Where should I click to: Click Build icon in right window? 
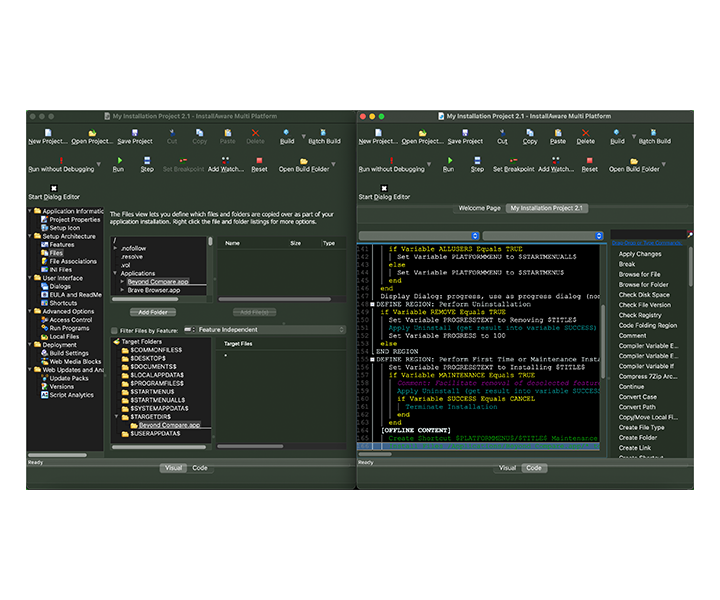tap(617, 133)
